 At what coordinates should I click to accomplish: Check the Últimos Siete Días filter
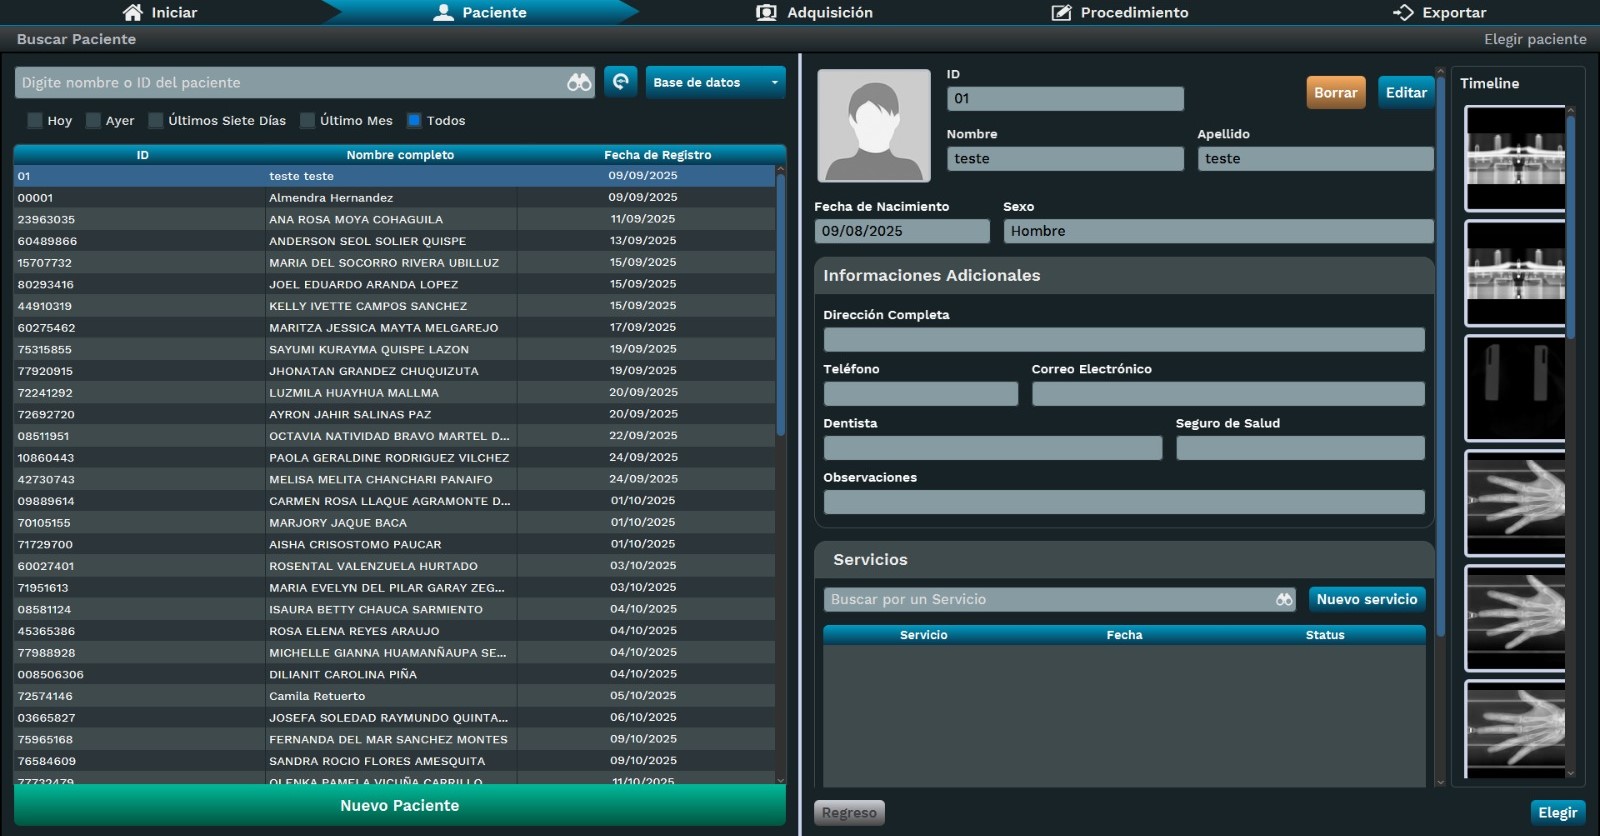pos(156,121)
